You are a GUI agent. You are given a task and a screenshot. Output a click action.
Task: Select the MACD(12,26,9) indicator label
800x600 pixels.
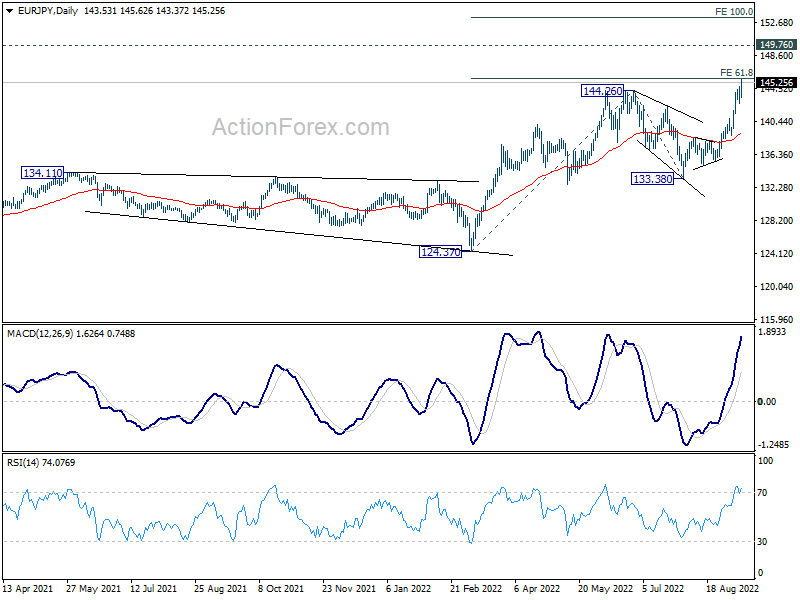(40, 334)
